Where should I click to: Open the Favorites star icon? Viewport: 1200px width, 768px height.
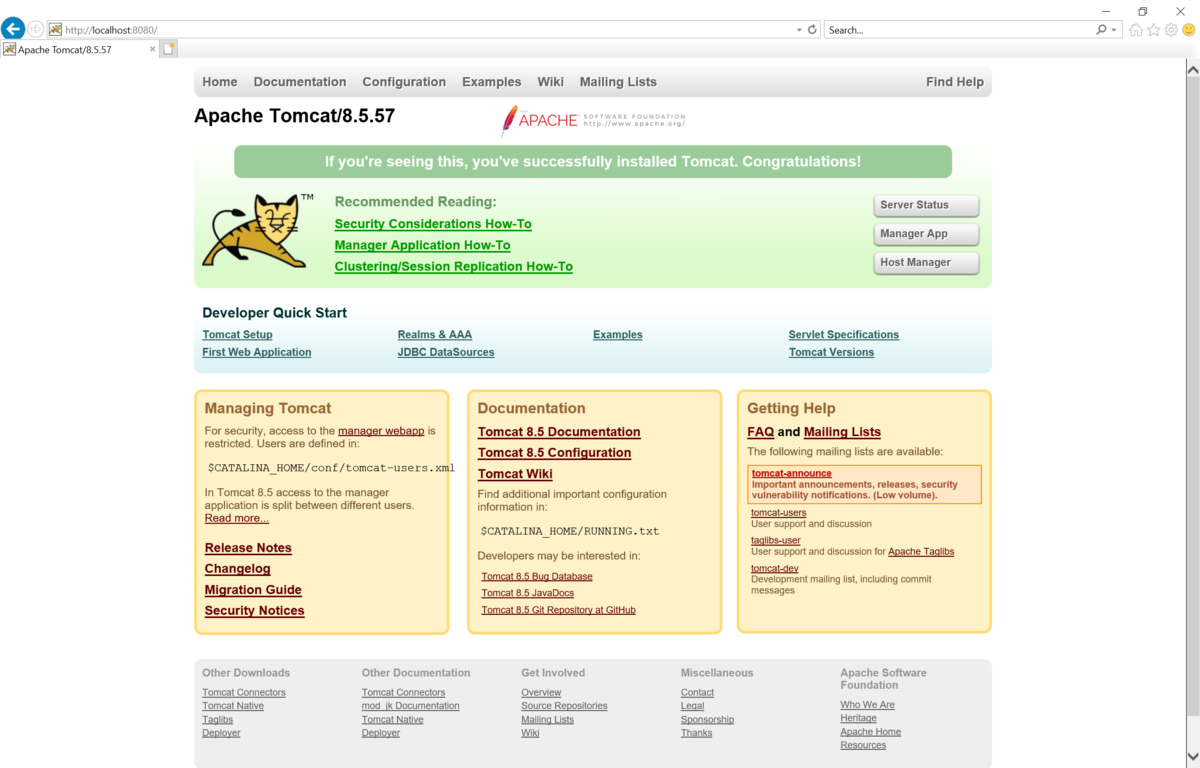(1154, 30)
